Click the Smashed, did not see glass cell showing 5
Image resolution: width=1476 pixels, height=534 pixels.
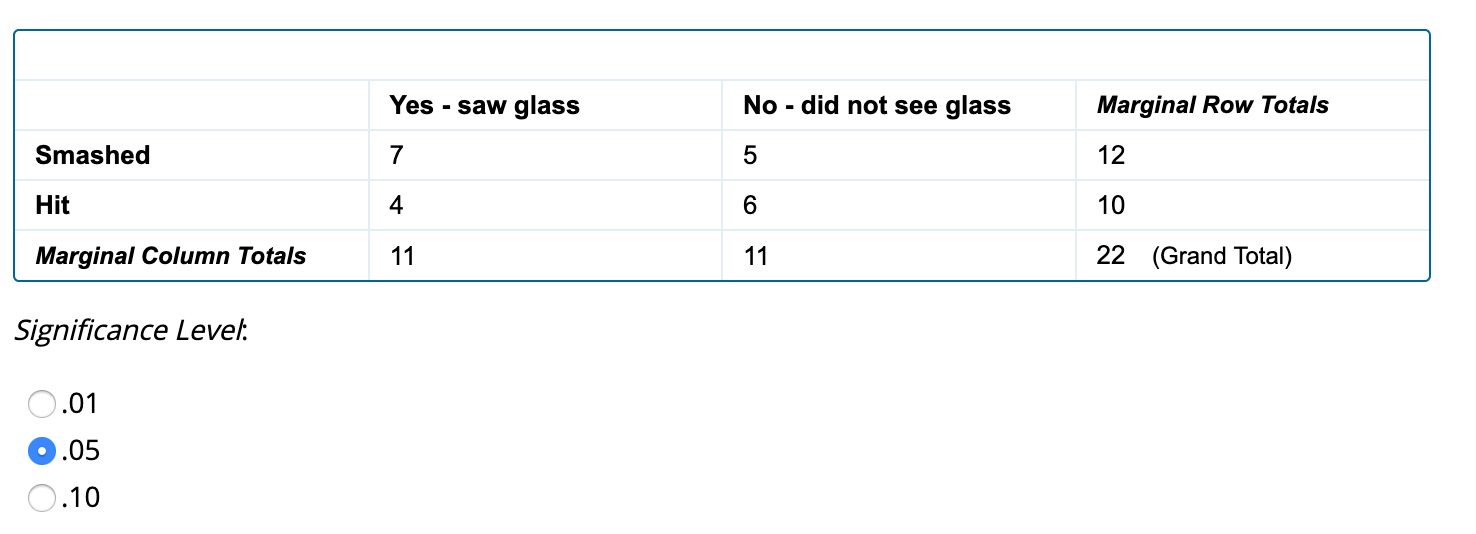pos(751,155)
